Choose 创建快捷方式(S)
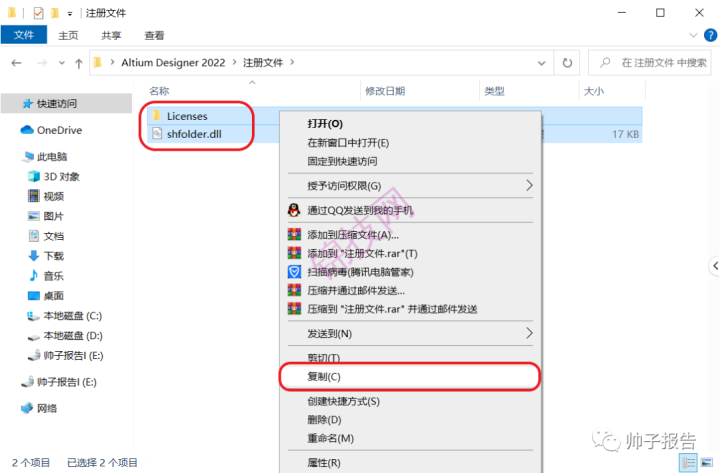 coord(411,401)
